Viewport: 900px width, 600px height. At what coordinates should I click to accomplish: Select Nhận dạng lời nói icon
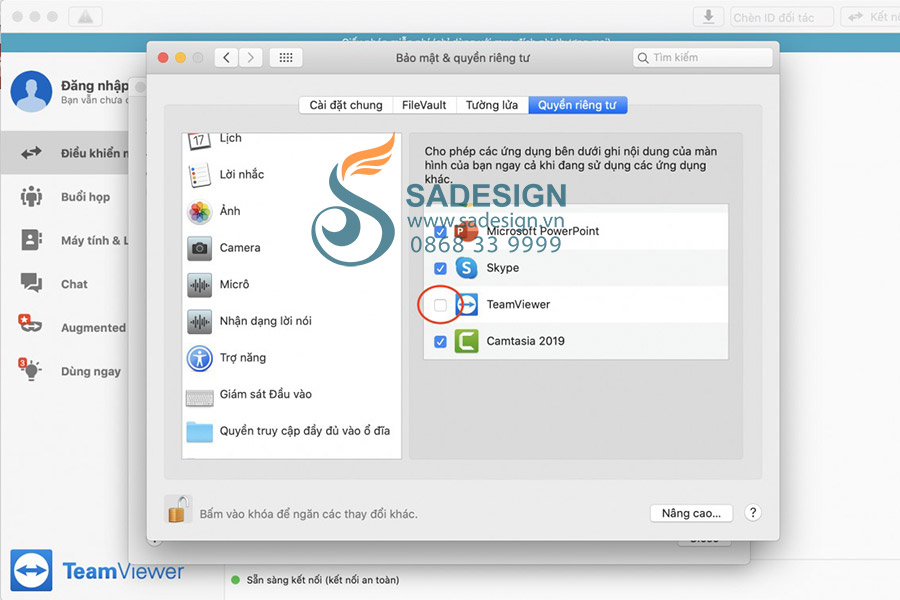pyautogui.click(x=200, y=322)
